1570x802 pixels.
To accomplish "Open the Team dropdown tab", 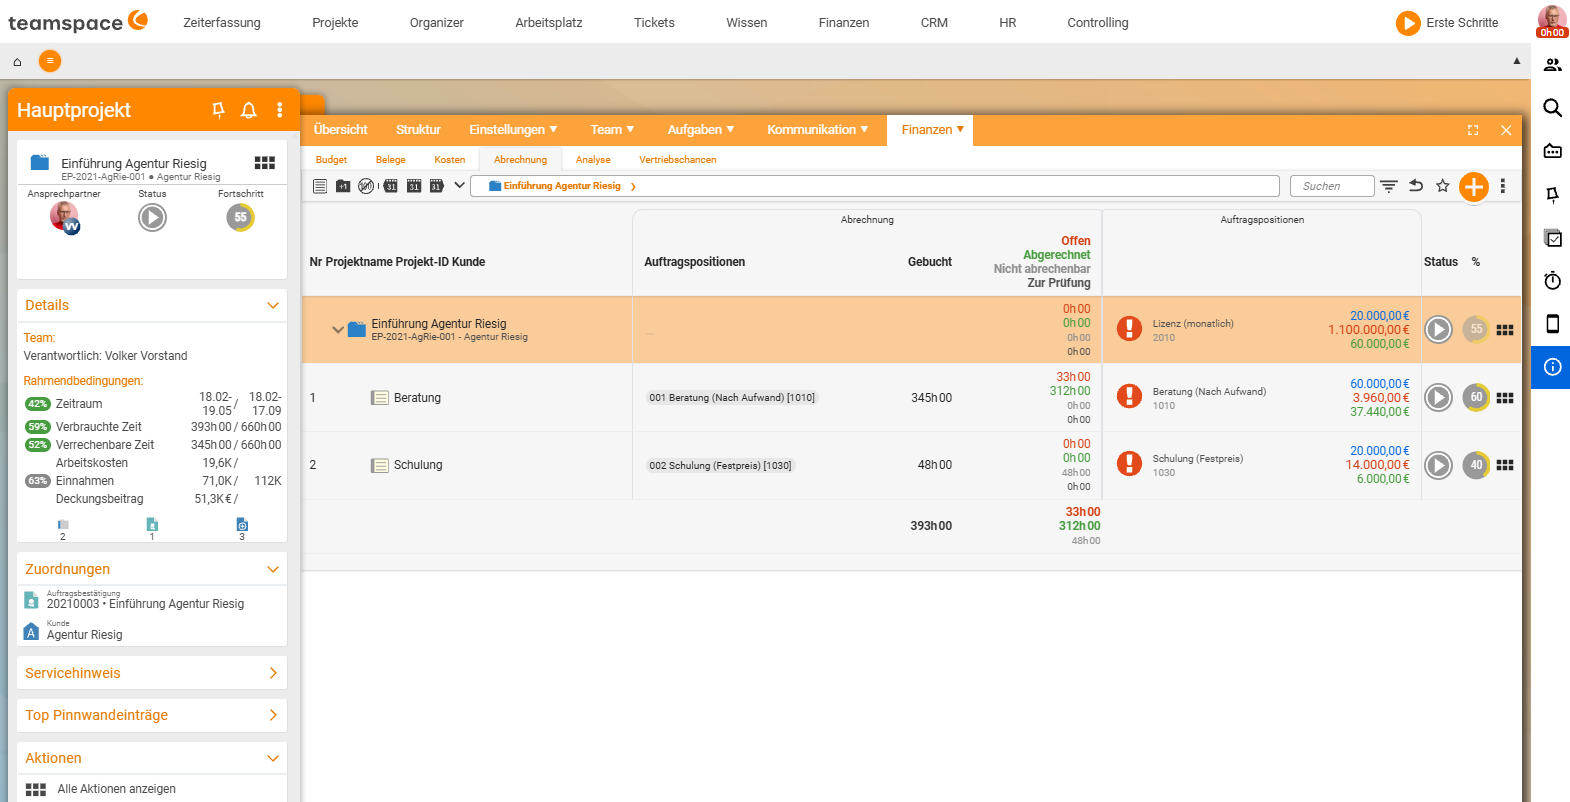I will point(612,130).
